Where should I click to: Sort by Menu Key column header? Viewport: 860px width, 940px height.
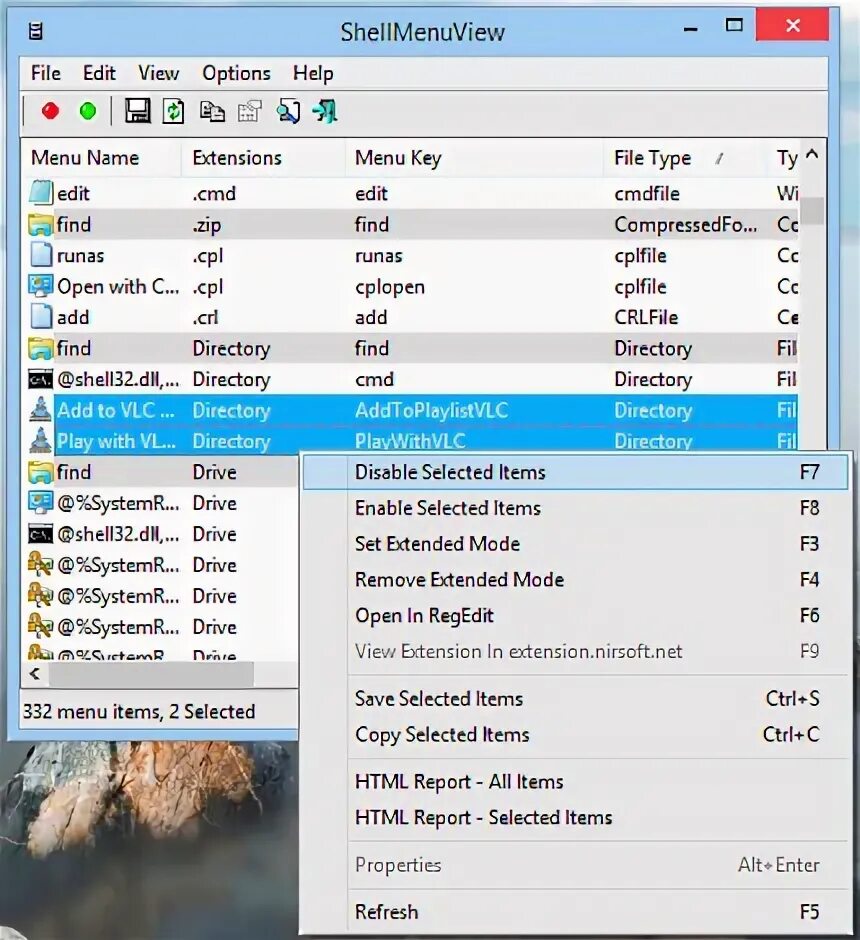(474, 158)
